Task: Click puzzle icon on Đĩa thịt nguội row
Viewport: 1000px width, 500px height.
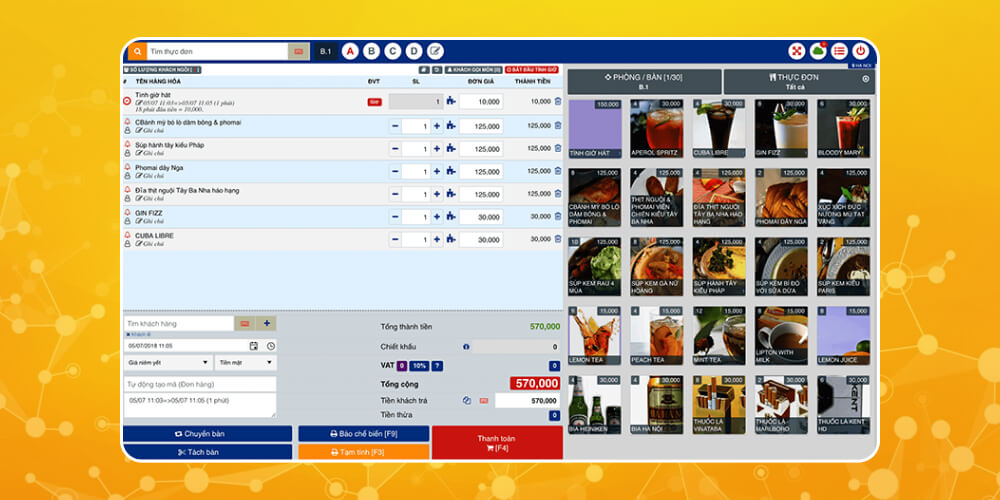Action: click(x=451, y=194)
